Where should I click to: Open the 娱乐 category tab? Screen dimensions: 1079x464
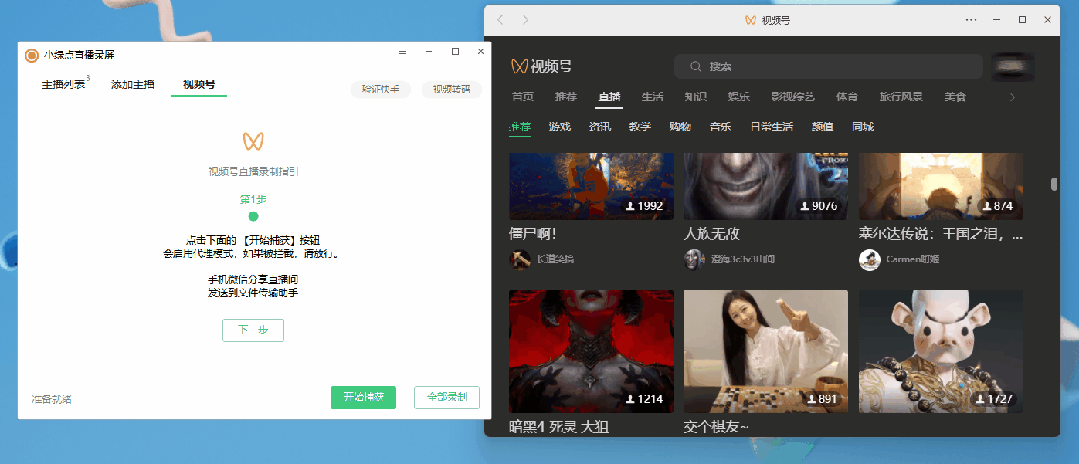738,97
